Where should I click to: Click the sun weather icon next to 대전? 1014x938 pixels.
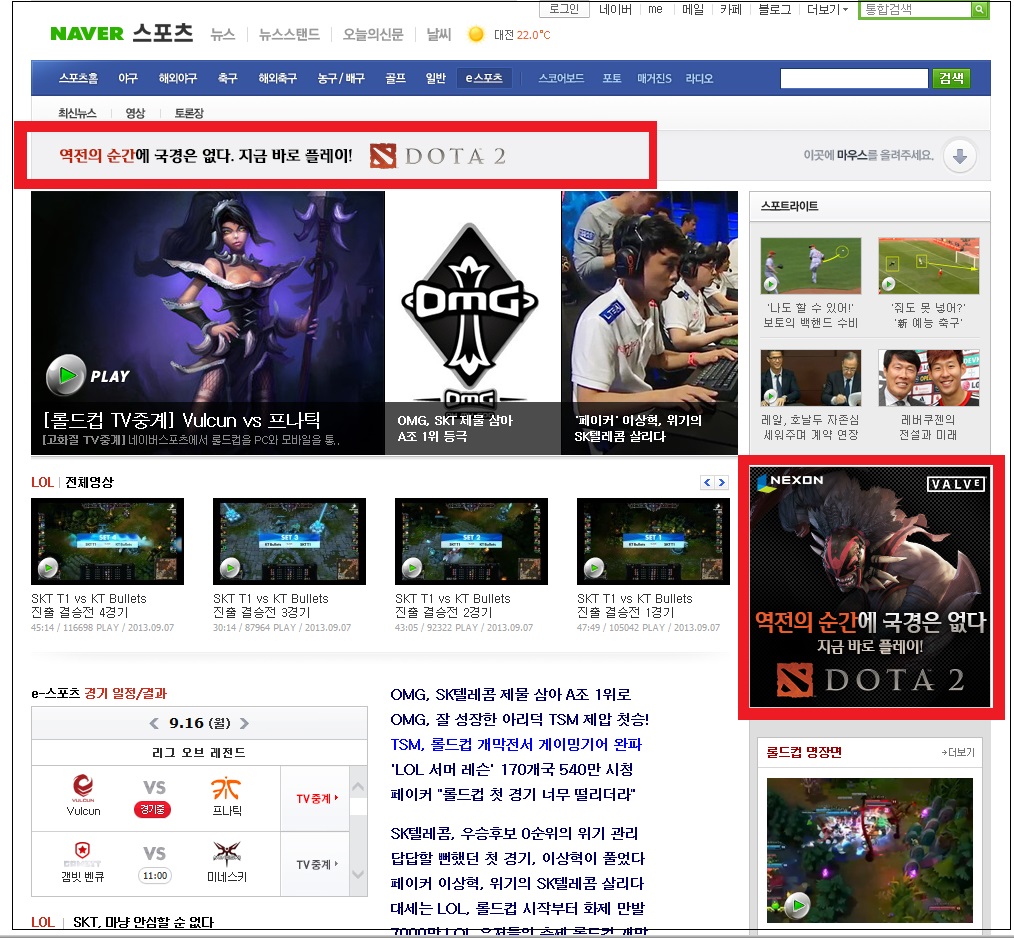point(476,35)
